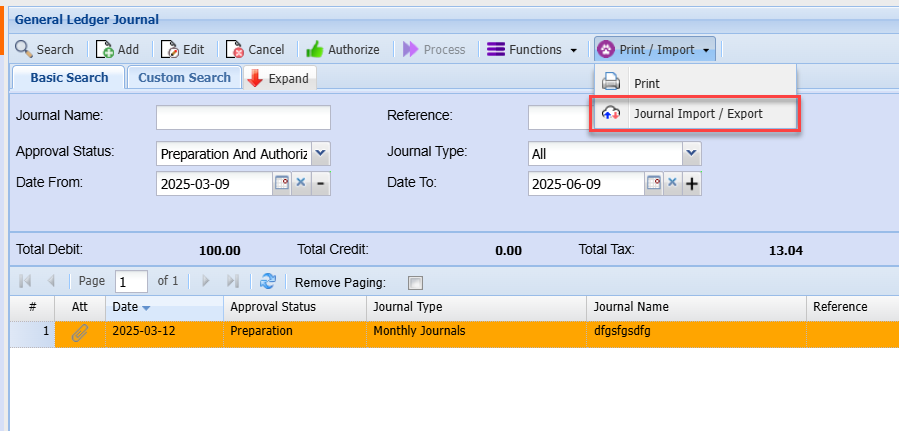Sort by Journal Name column header
This screenshot has height=431, width=899.
(697, 307)
